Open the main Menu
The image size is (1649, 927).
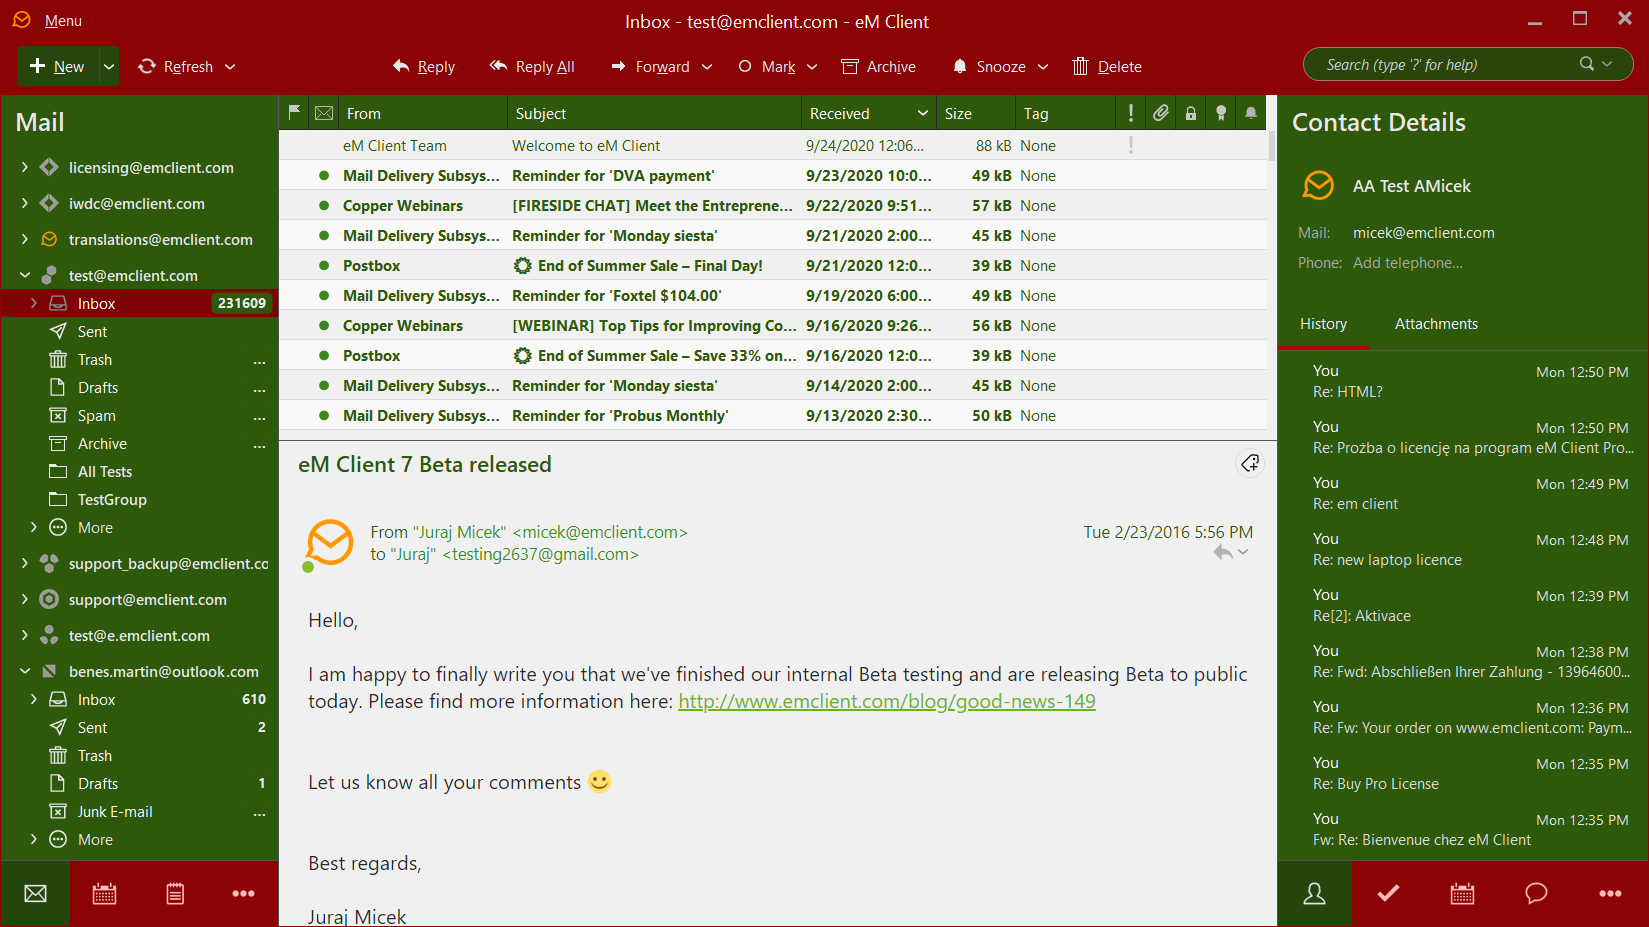click(62, 21)
